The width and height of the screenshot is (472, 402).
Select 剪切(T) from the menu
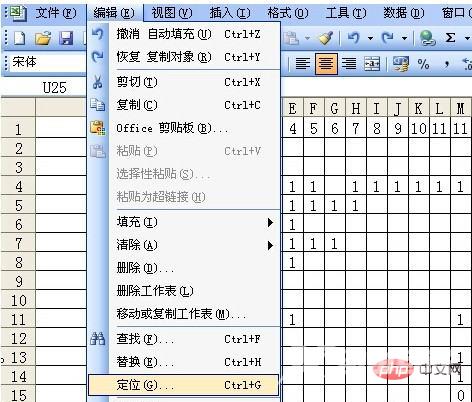(x=184, y=82)
